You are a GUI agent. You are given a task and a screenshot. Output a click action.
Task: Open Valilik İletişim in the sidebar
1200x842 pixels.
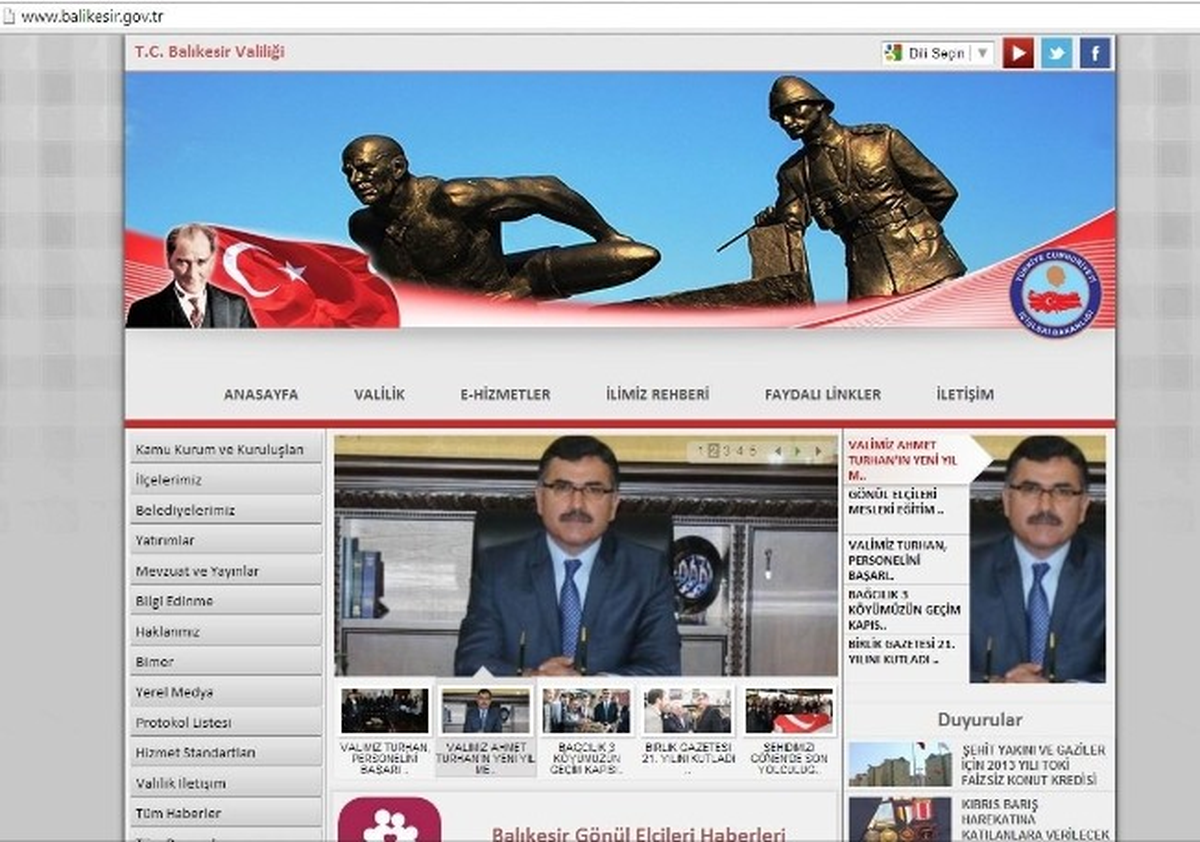click(226, 783)
